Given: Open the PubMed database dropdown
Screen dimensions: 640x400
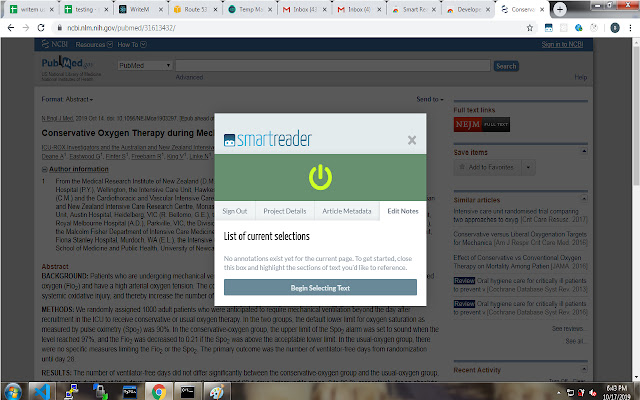Looking at the screenshot, I should click(145, 65).
